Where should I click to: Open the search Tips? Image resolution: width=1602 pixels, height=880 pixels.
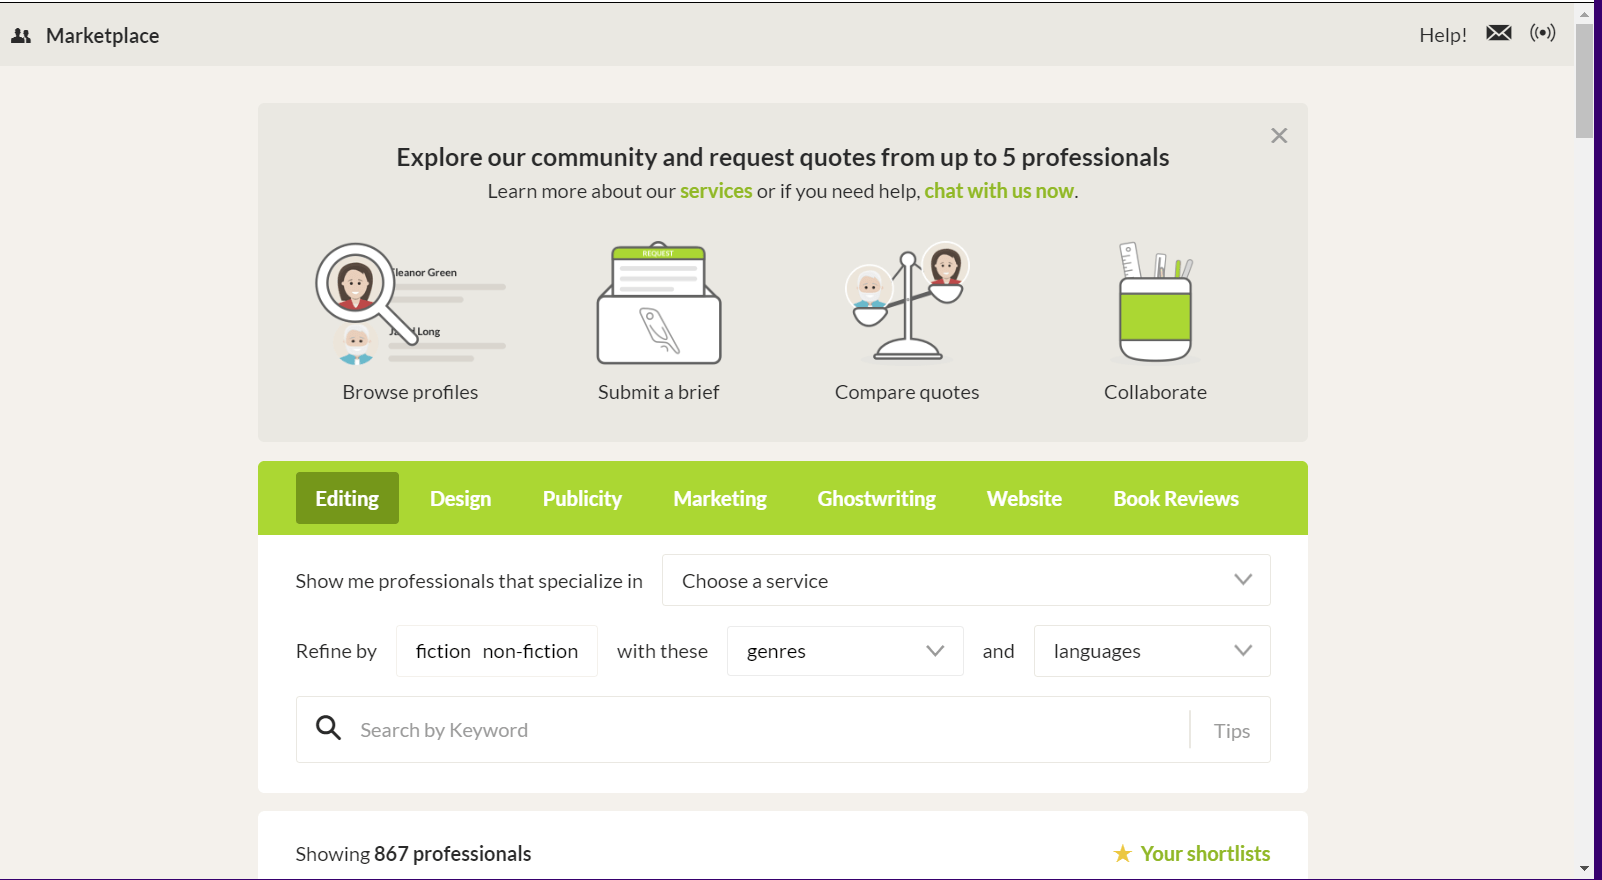pos(1231,731)
